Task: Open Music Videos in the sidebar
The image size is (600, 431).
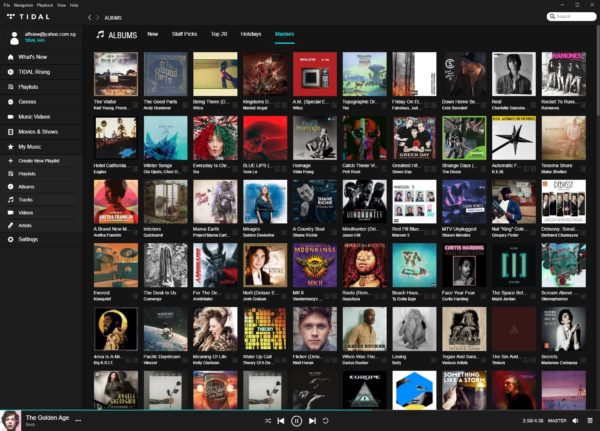Action: click(x=34, y=117)
